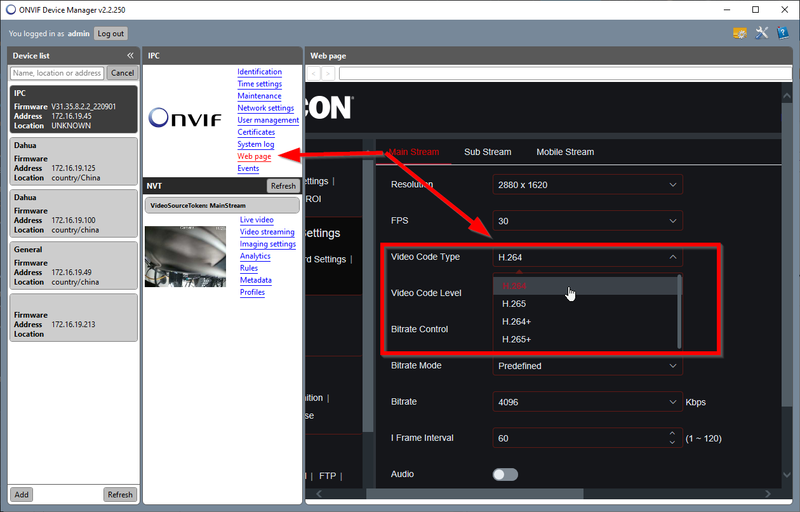Open the Analytics link
Viewport: 800px width, 512px height.
point(255,256)
